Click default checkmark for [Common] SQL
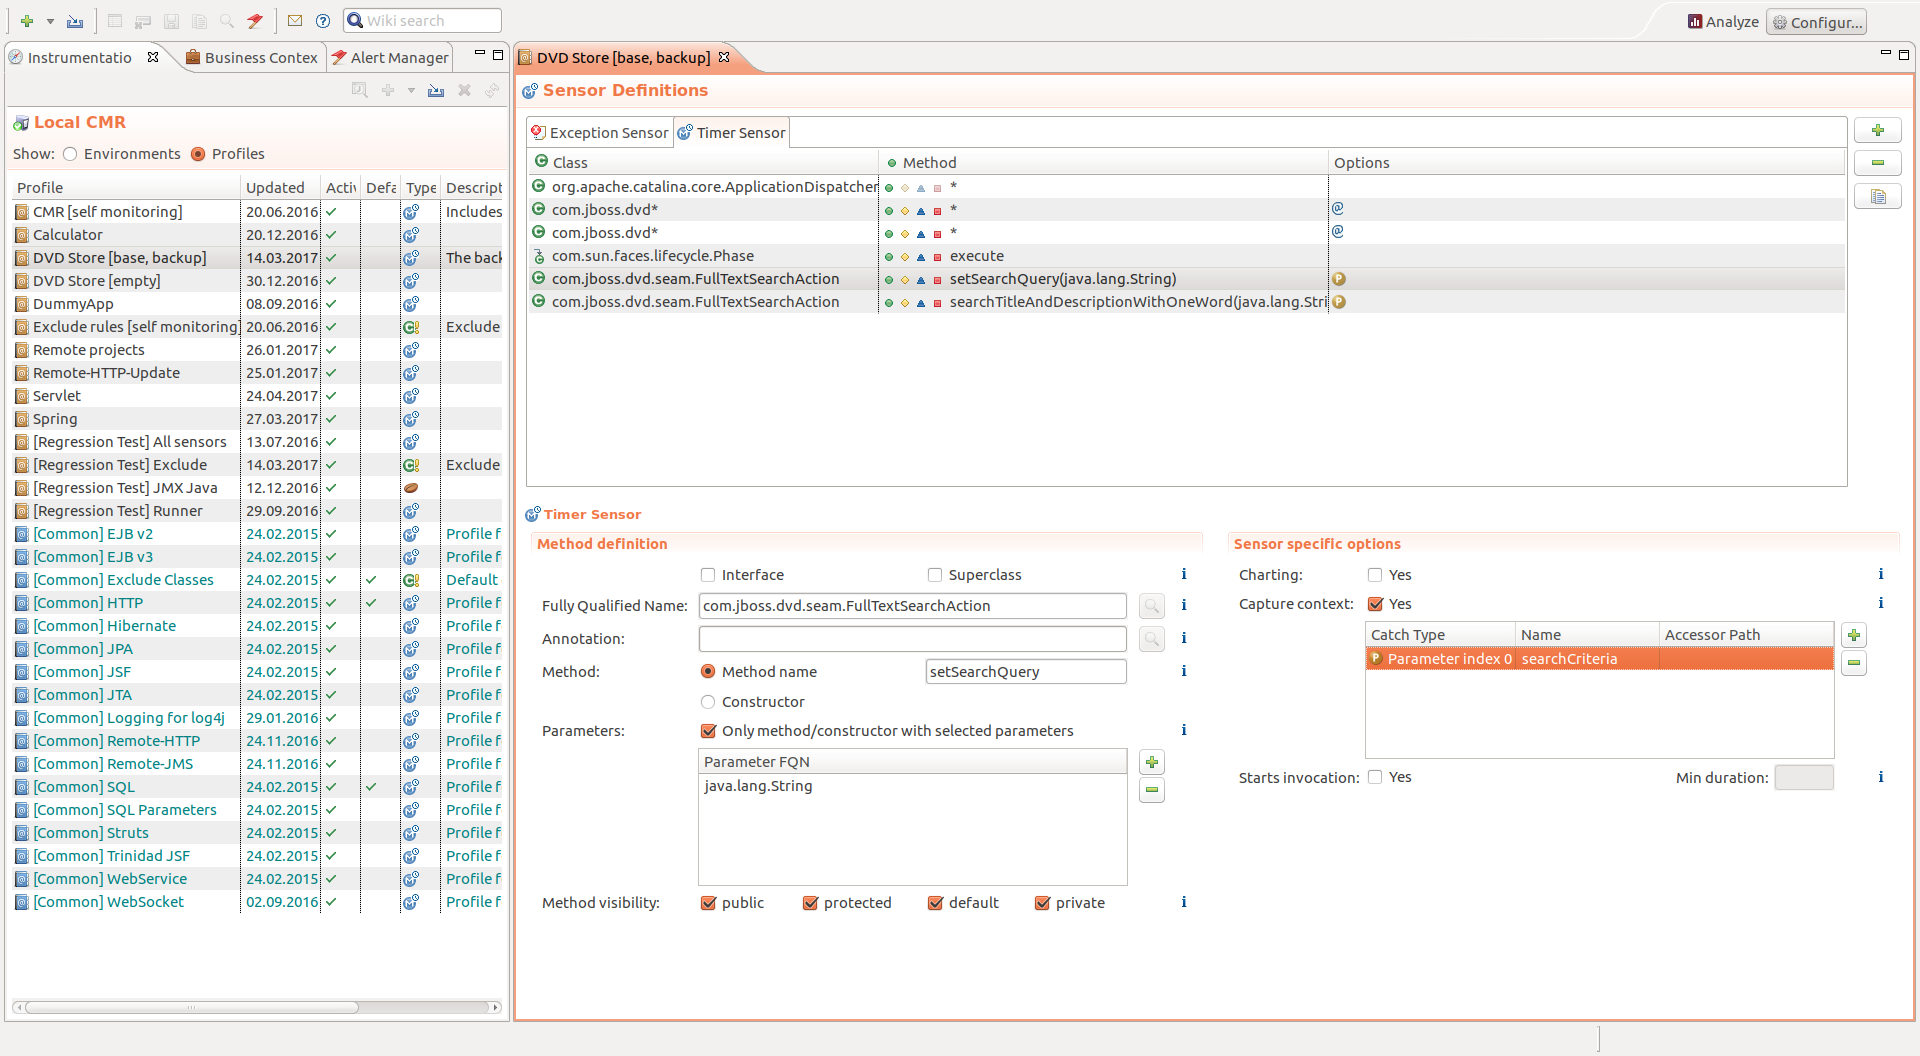This screenshot has height=1056, width=1920. [371, 787]
